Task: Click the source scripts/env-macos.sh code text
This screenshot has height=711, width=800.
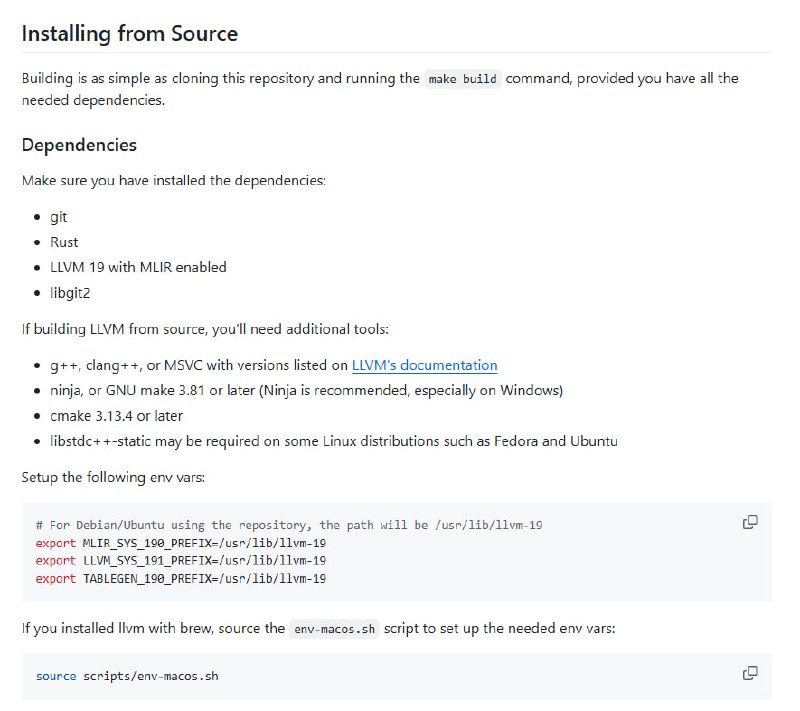Action: pos(127,676)
